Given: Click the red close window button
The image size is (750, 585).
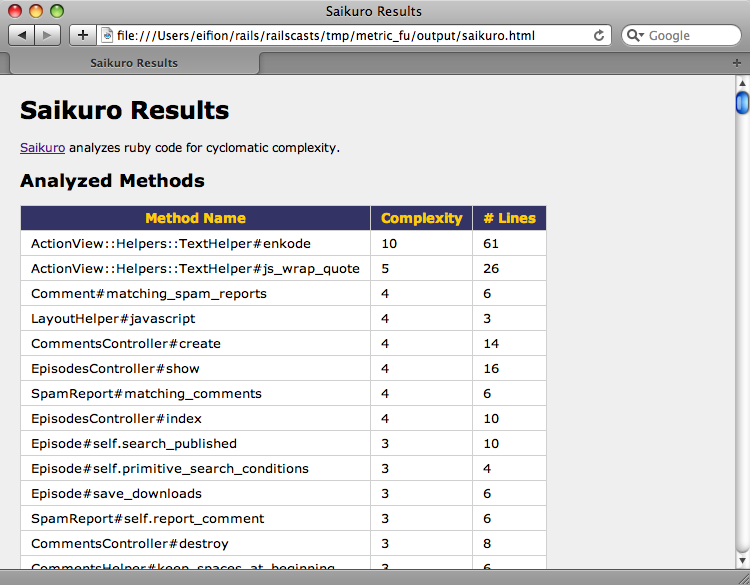Looking at the screenshot, I should pyautogui.click(x=15, y=11).
